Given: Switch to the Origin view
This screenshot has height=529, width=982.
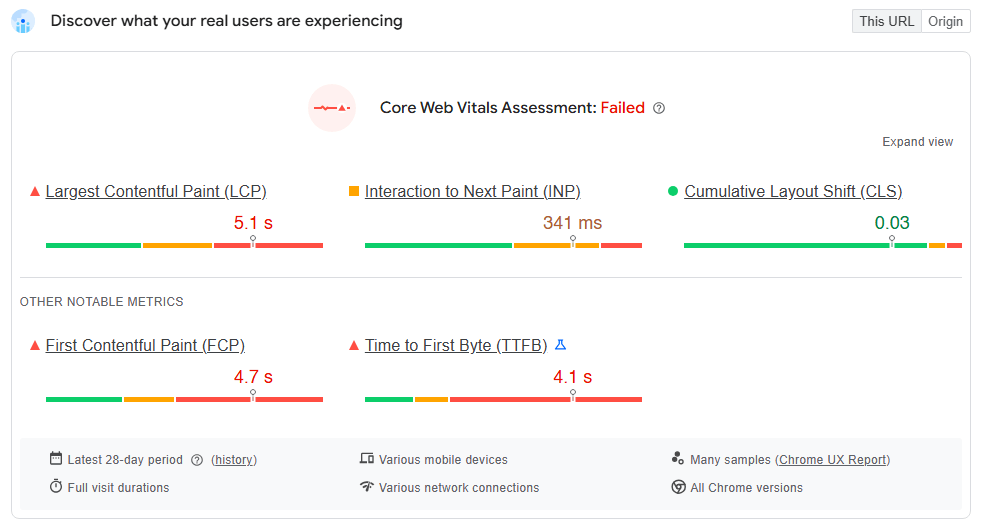Looking at the screenshot, I should 945,21.
